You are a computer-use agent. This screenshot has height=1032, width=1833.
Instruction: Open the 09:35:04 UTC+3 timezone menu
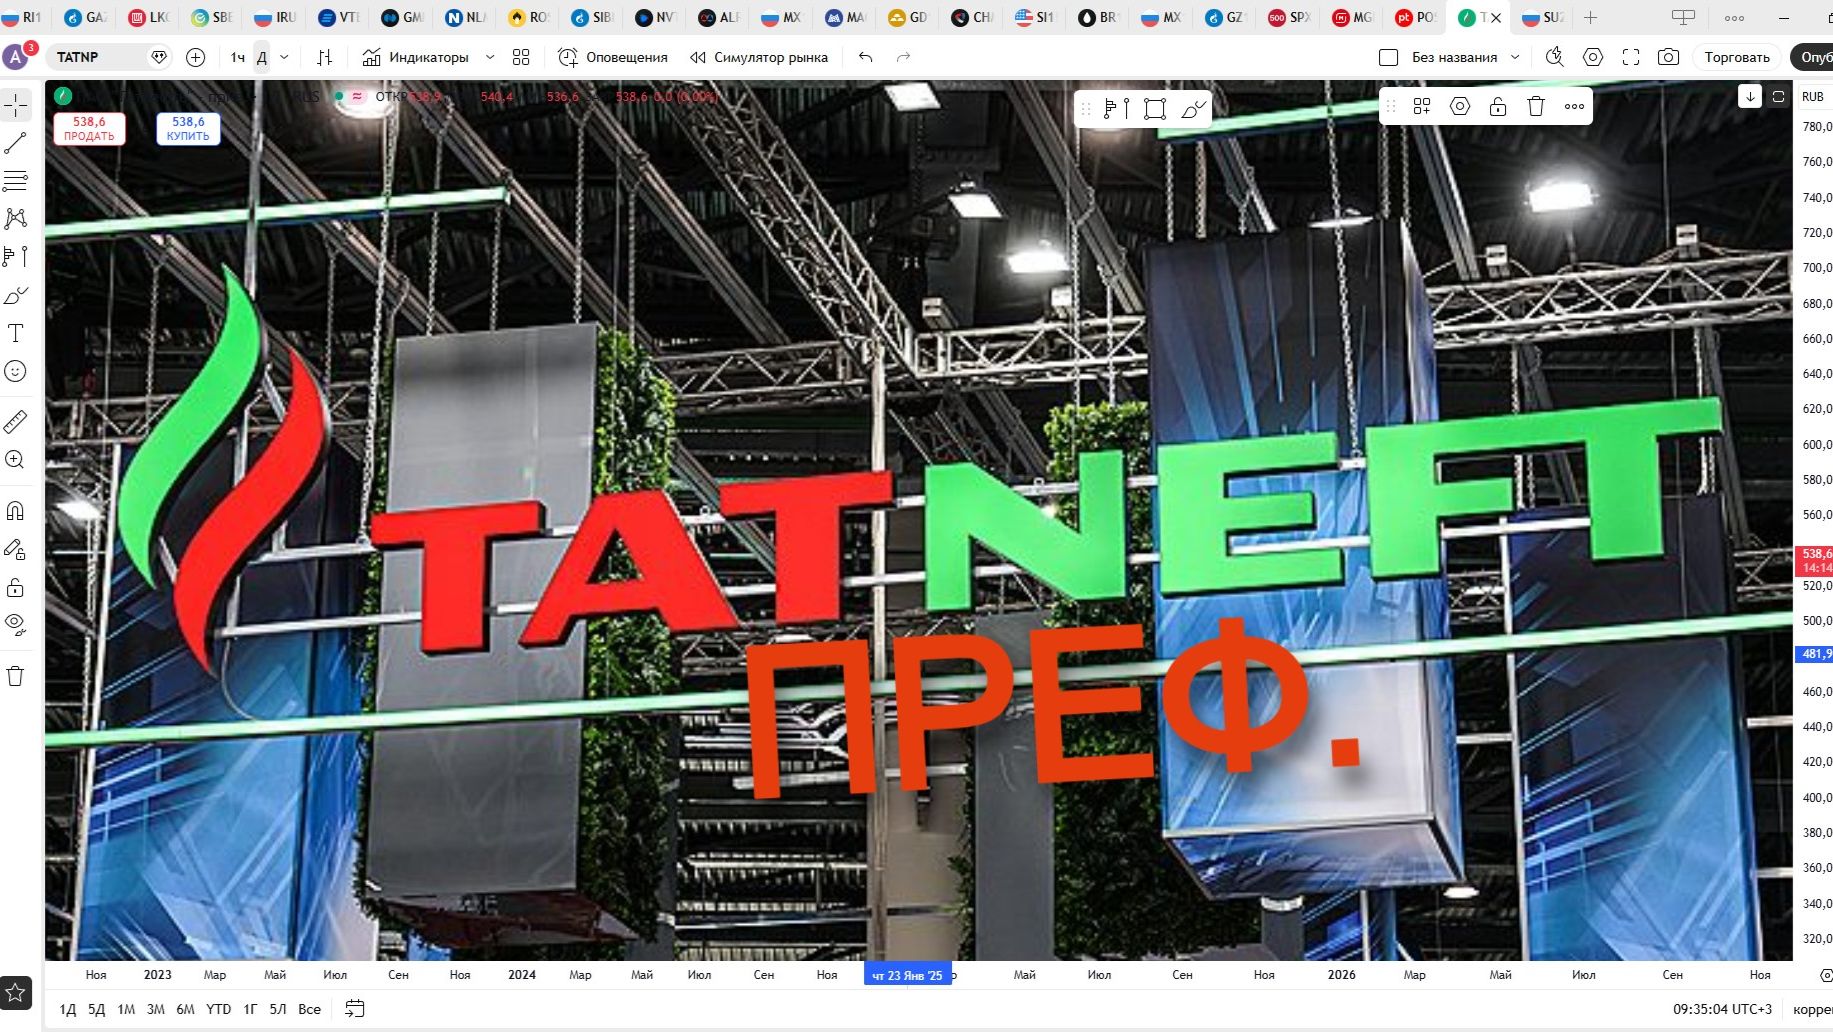(1722, 1009)
